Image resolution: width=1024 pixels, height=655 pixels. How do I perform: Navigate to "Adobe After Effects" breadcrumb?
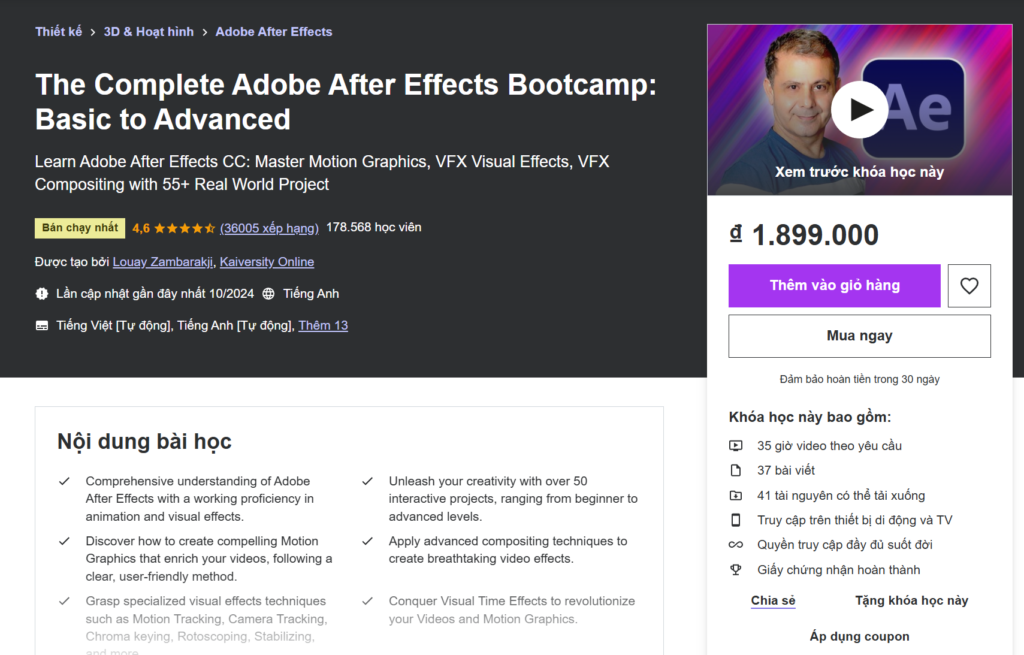[273, 31]
